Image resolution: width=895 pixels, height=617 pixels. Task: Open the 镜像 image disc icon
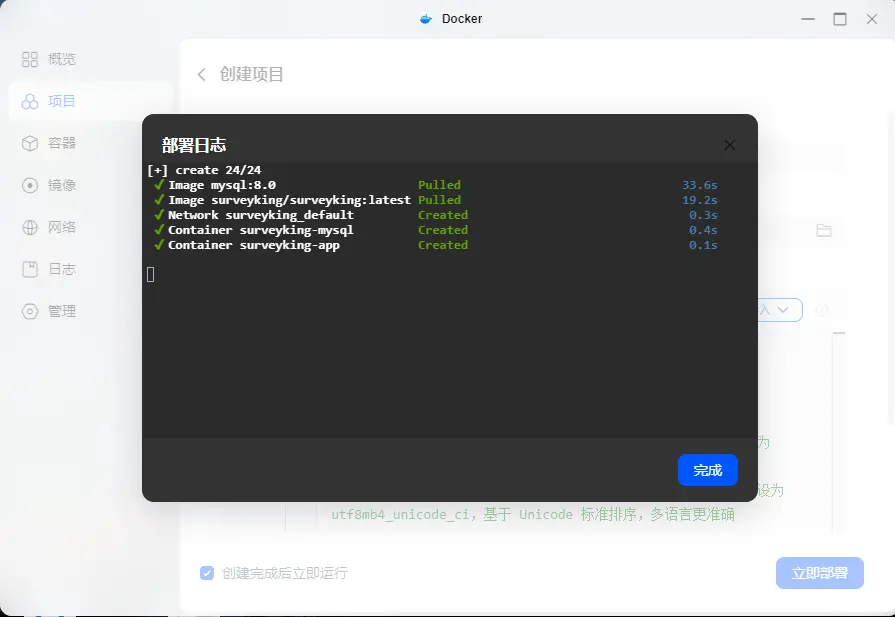[x=30, y=185]
